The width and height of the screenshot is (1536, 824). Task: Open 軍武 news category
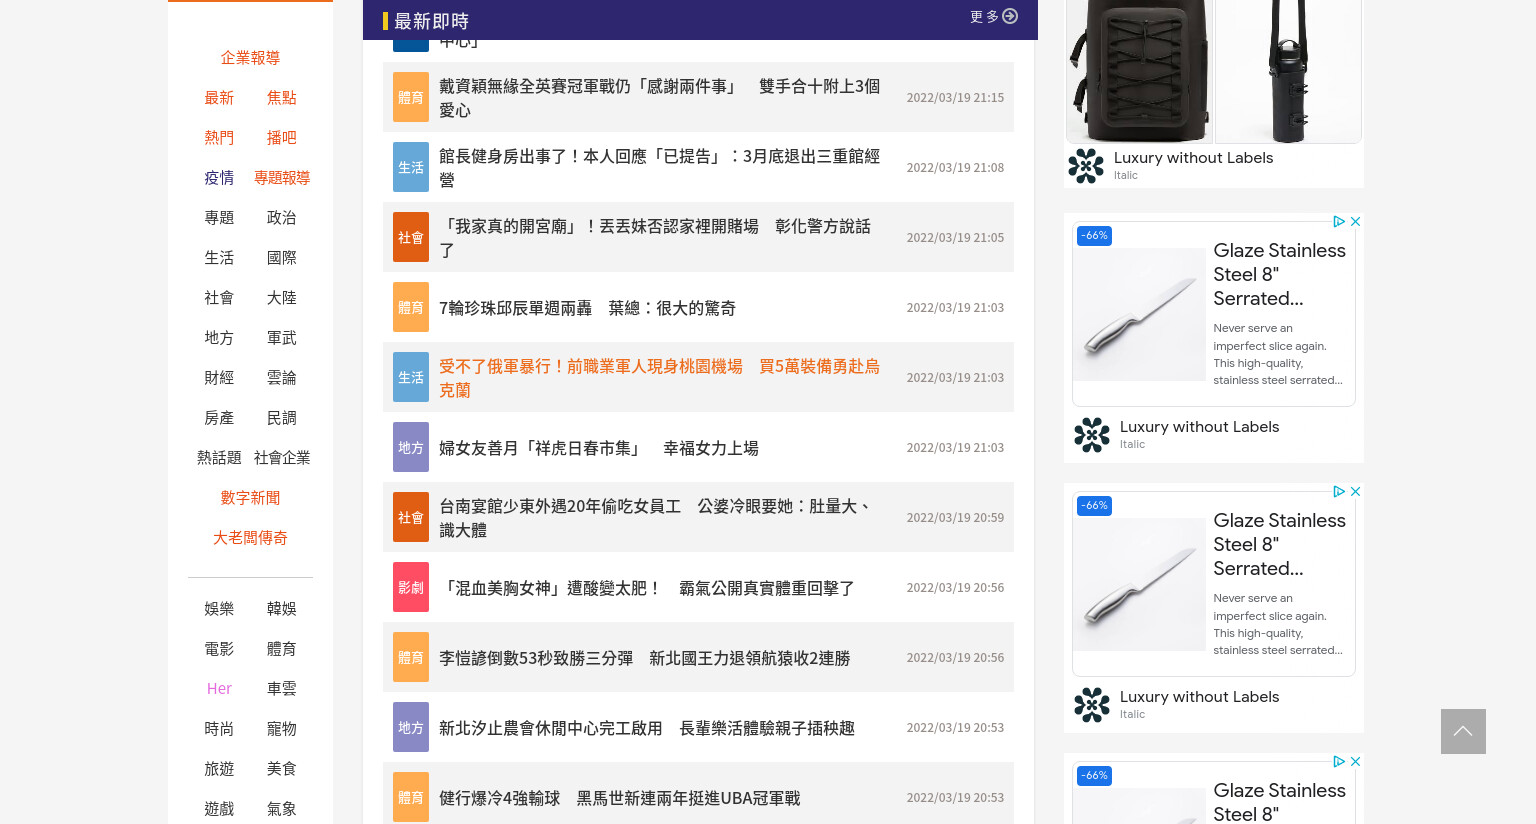(281, 338)
